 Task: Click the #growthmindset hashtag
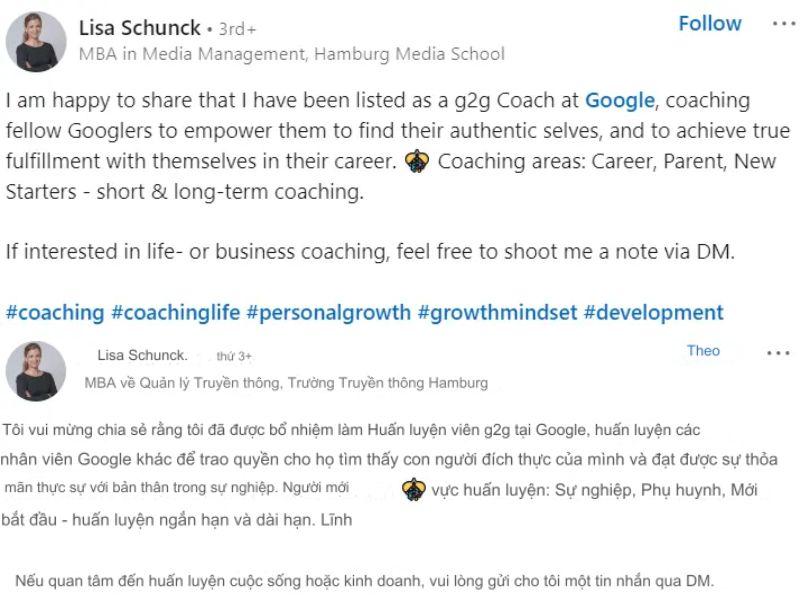[x=497, y=312]
